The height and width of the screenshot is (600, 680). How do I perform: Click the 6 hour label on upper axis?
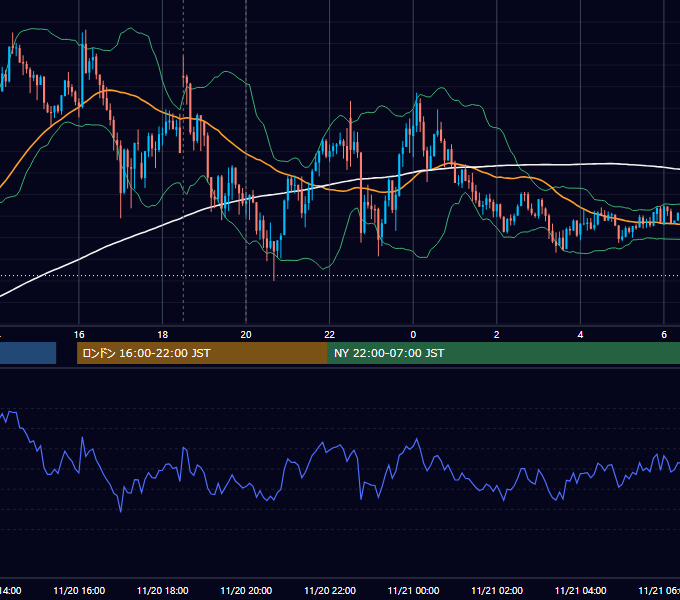664,335
